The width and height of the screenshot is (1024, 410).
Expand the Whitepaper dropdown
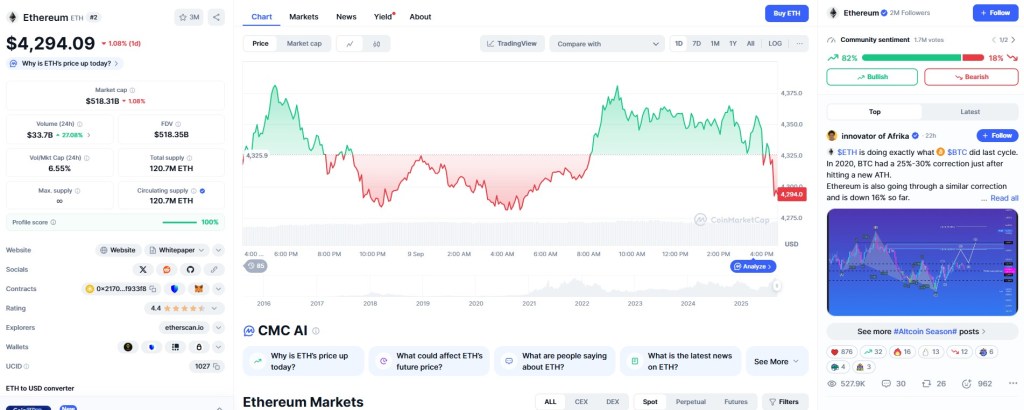tap(176, 250)
